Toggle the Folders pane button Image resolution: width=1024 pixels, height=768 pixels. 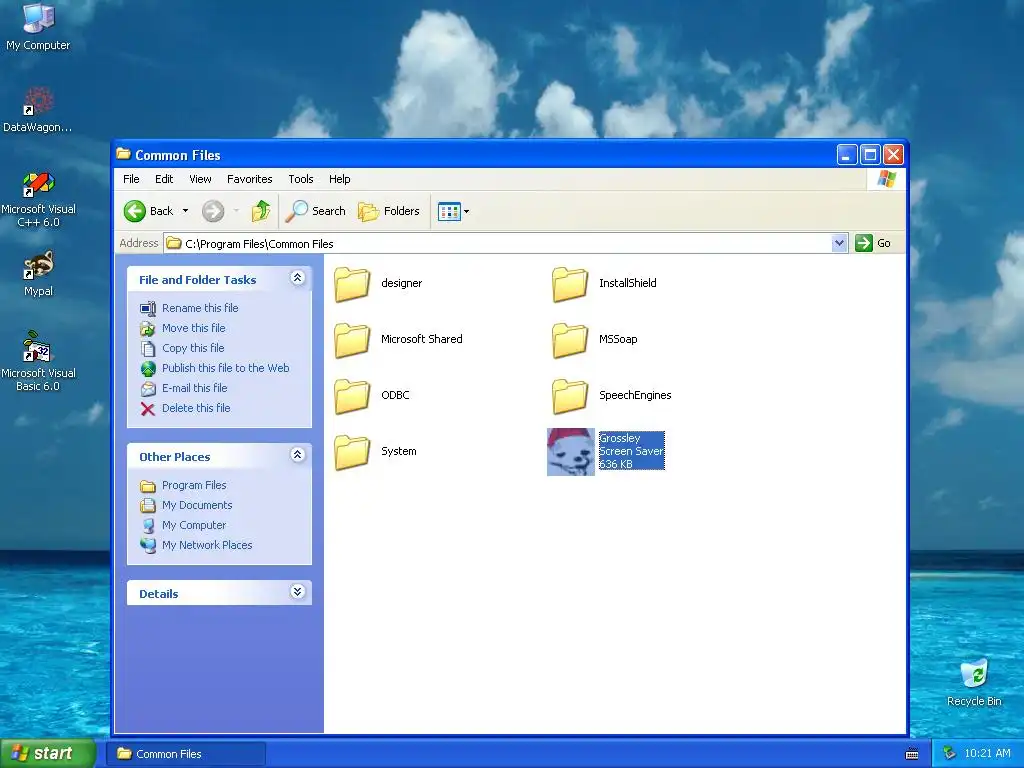pyautogui.click(x=389, y=211)
